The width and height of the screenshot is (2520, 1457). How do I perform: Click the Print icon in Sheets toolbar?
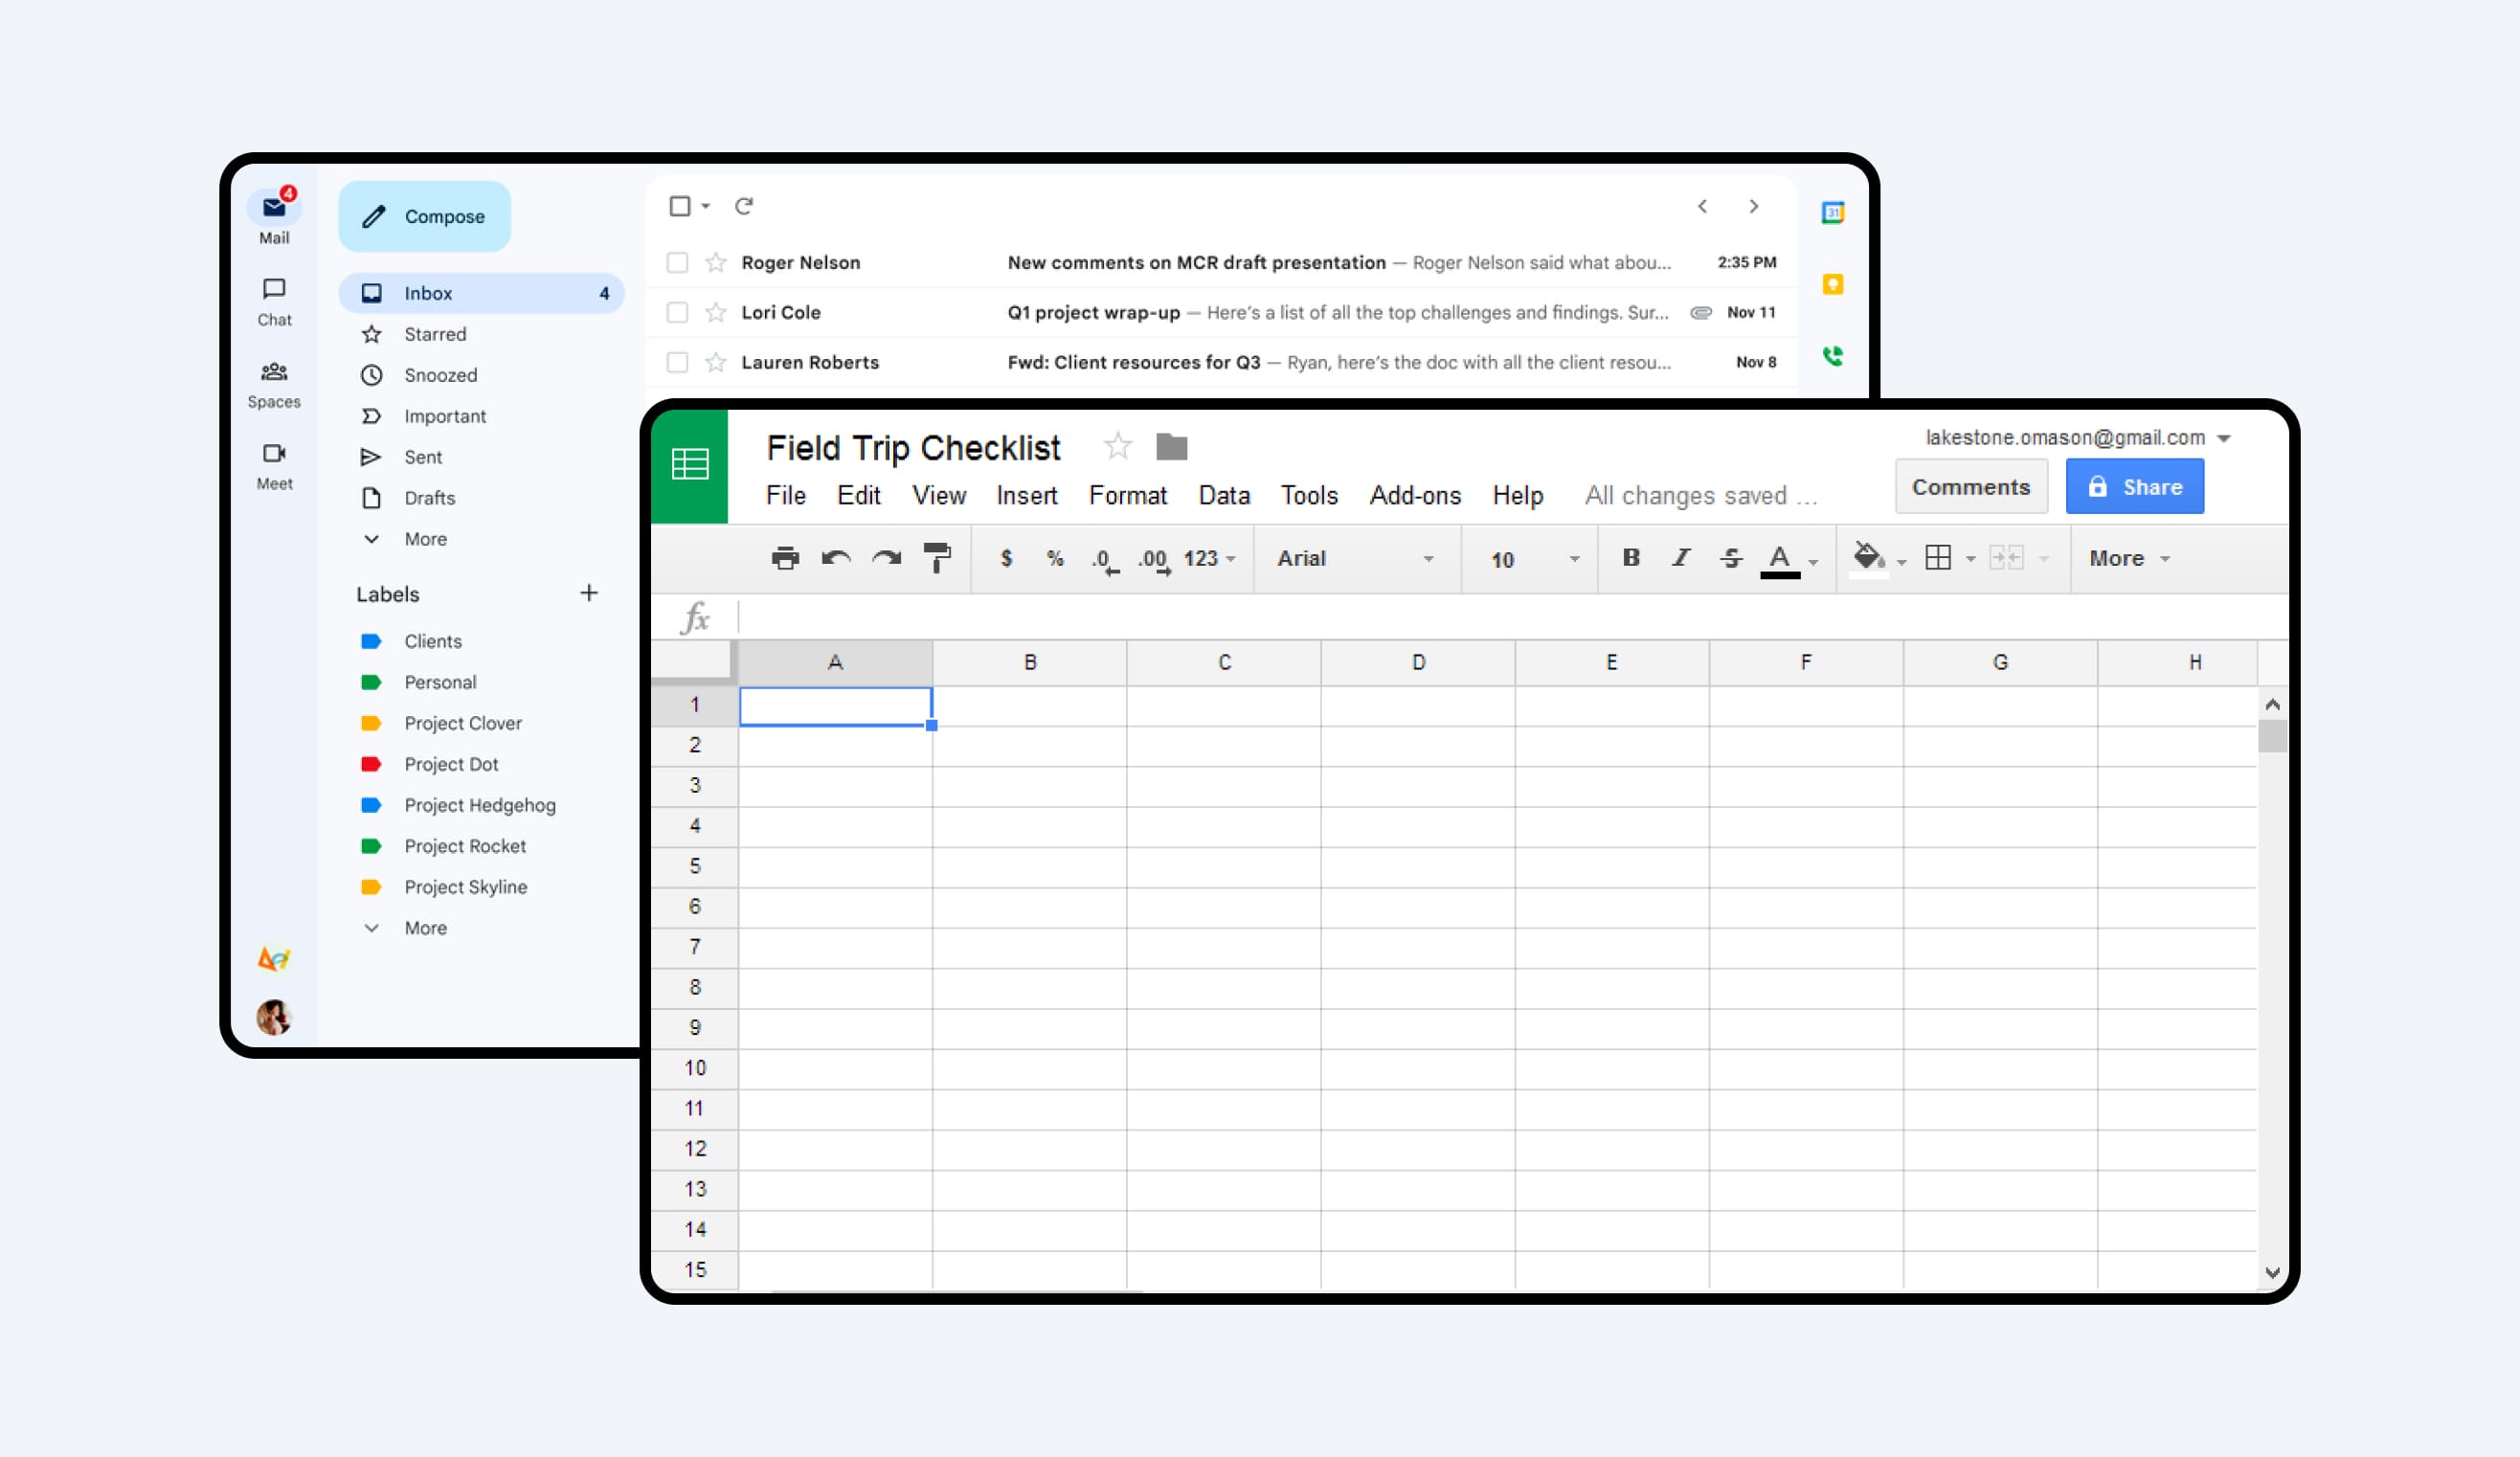[x=785, y=558]
